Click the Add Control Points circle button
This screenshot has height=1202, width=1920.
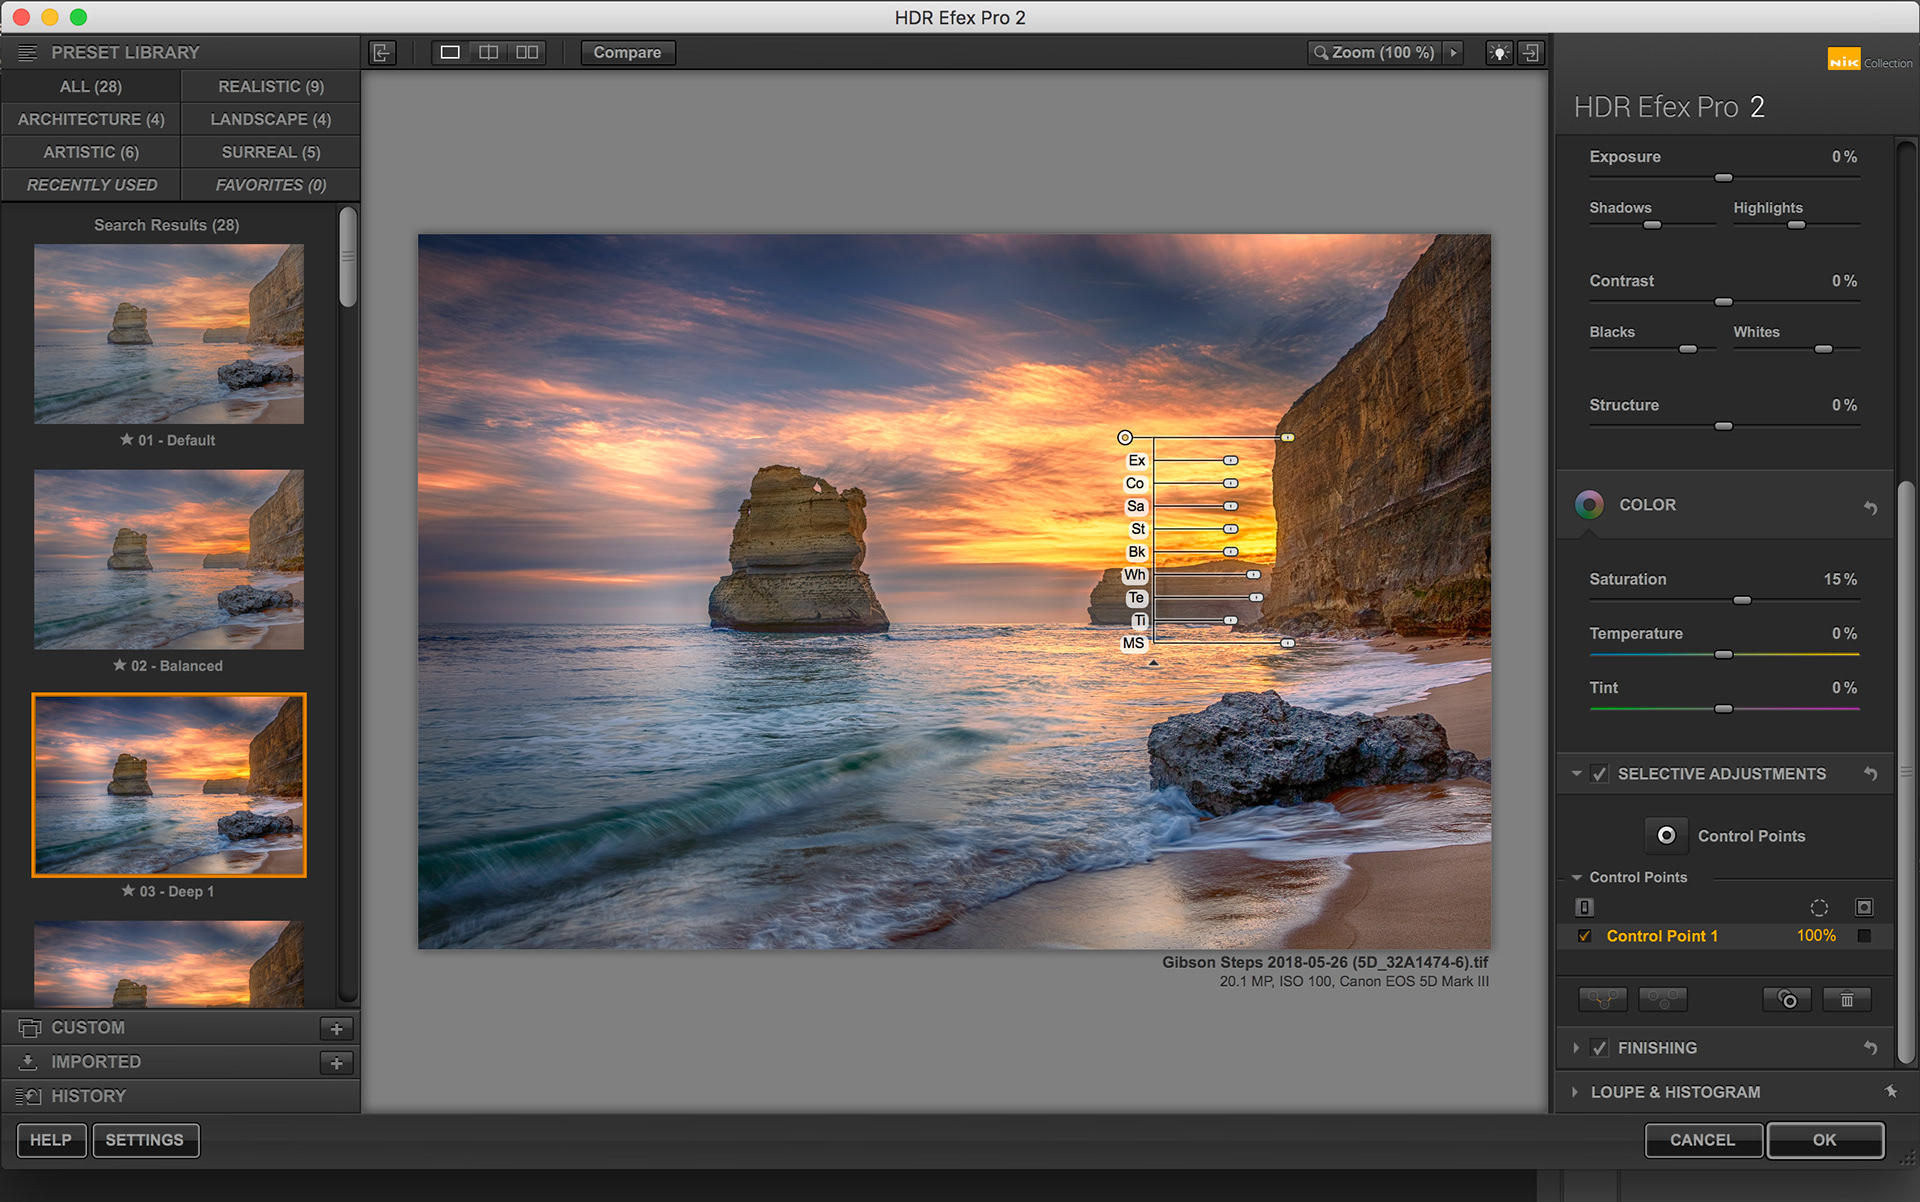tap(1666, 835)
